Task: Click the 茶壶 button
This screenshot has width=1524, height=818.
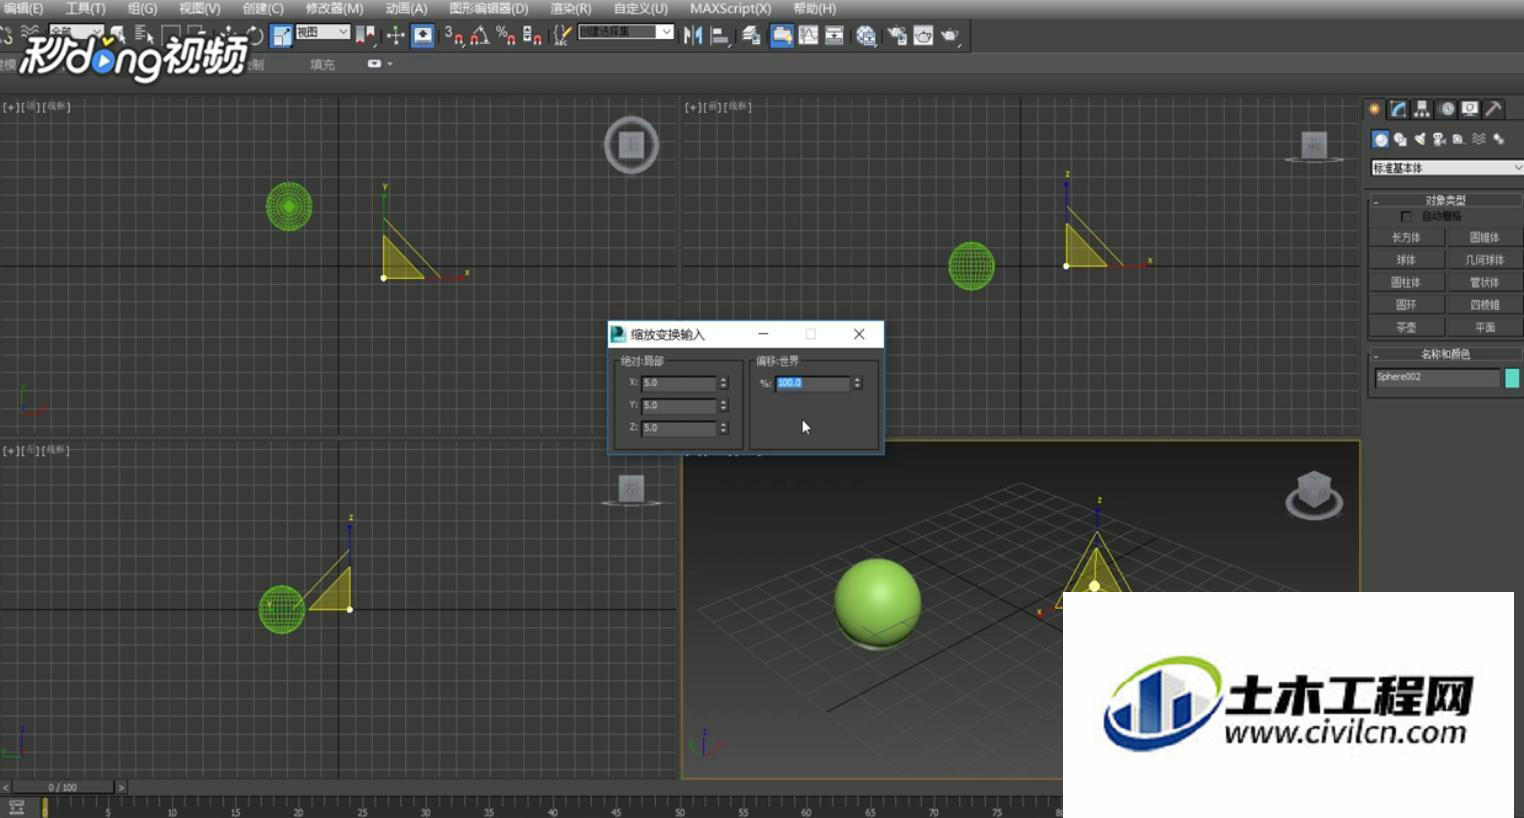Action: pos(1406,328)
